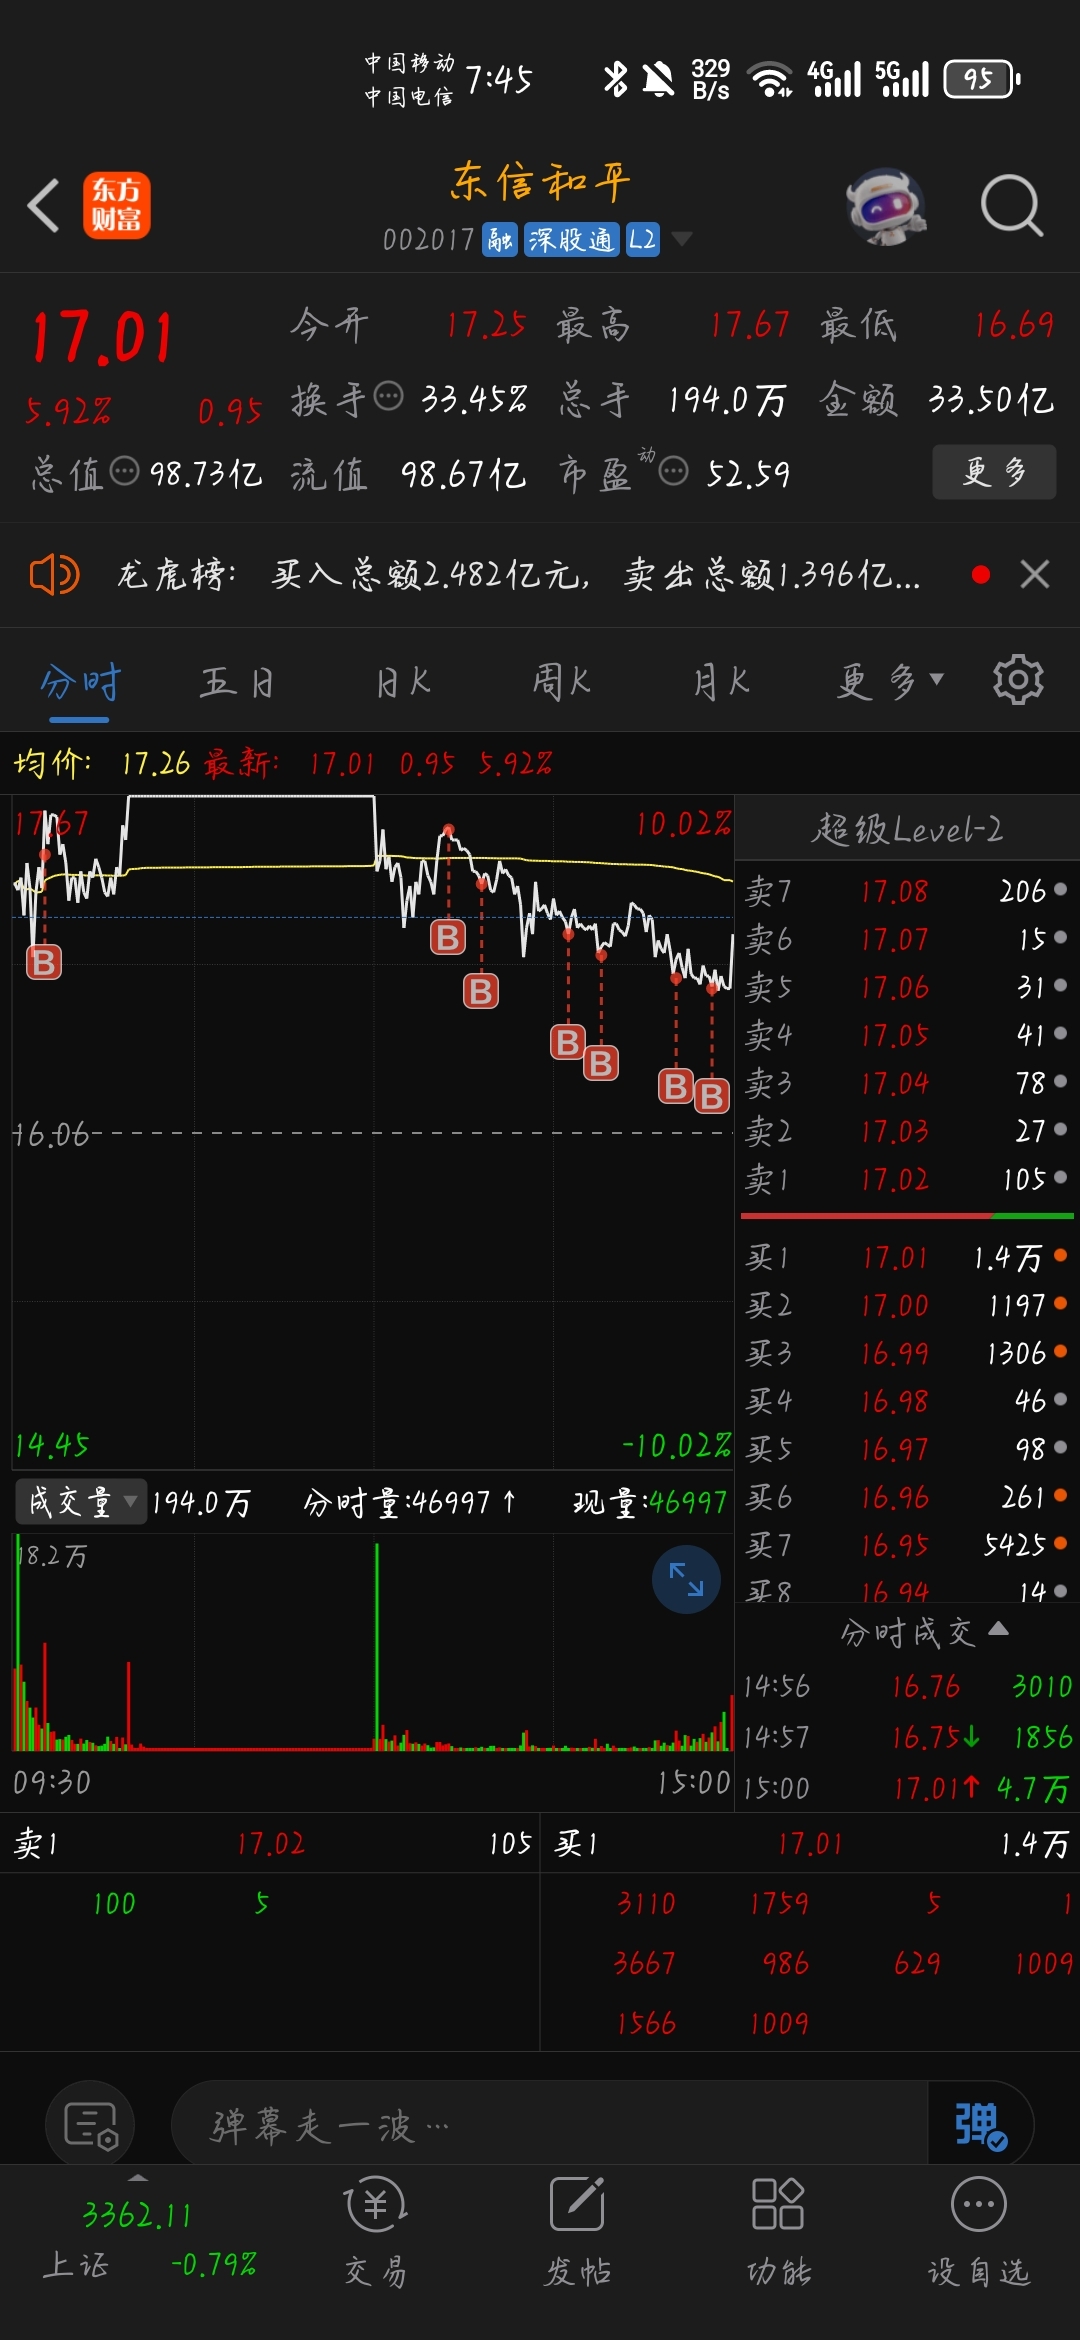The image size is (1080, 2340).
Task: Select the 卖1 17.02 order row
Action: [906, 1179]
